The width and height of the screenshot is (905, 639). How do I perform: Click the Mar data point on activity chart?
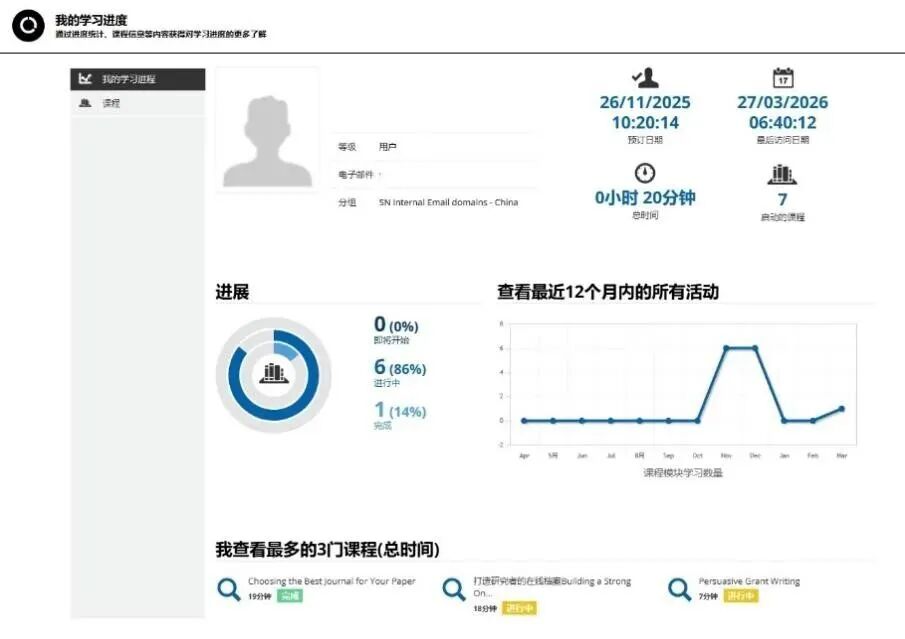[x=842, y=409]
